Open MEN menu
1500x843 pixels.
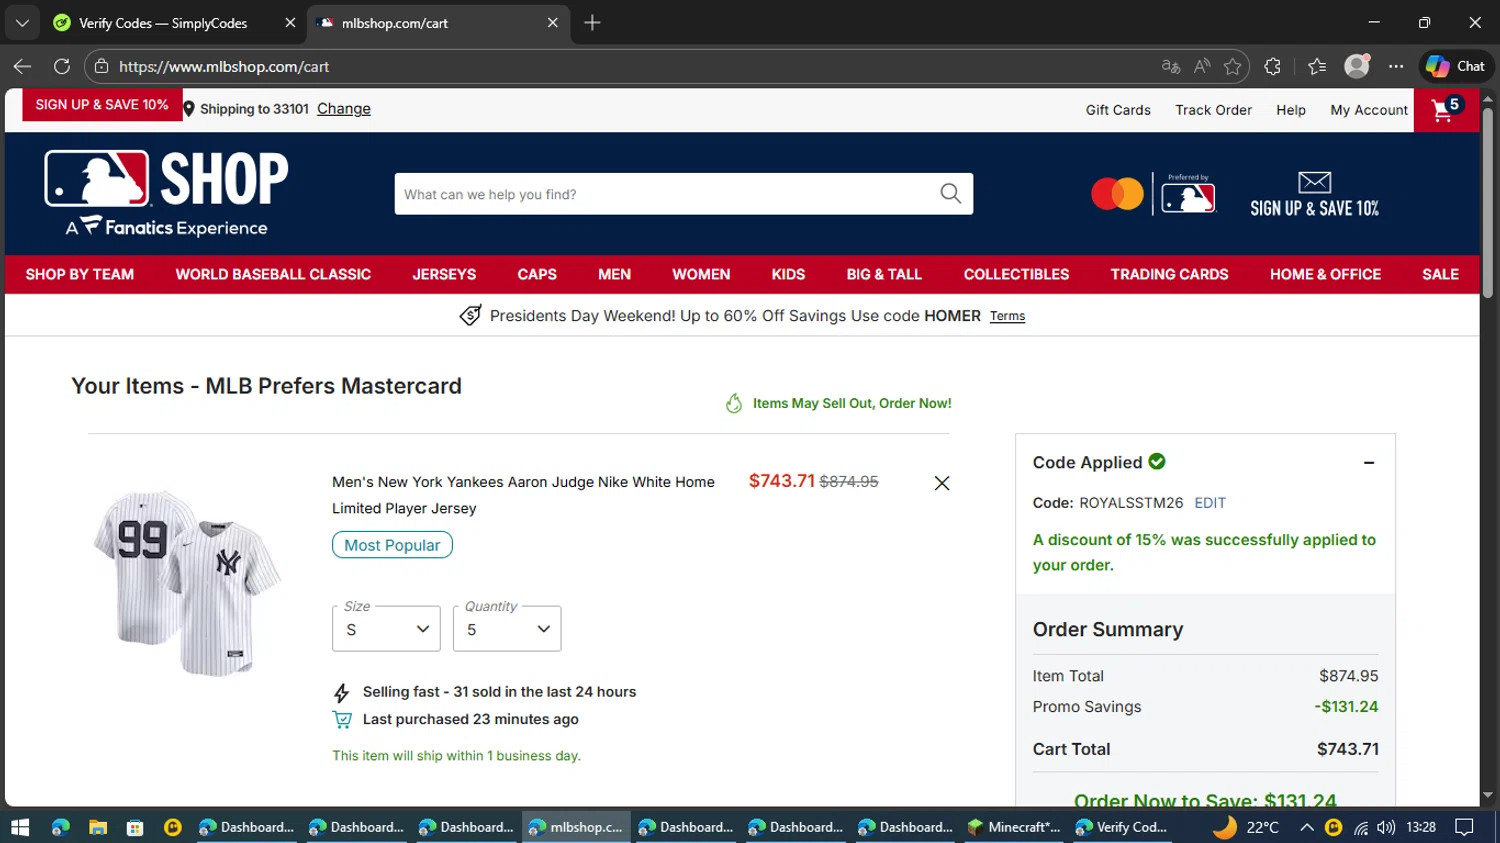pyautogui.click(x=614, y=274)
